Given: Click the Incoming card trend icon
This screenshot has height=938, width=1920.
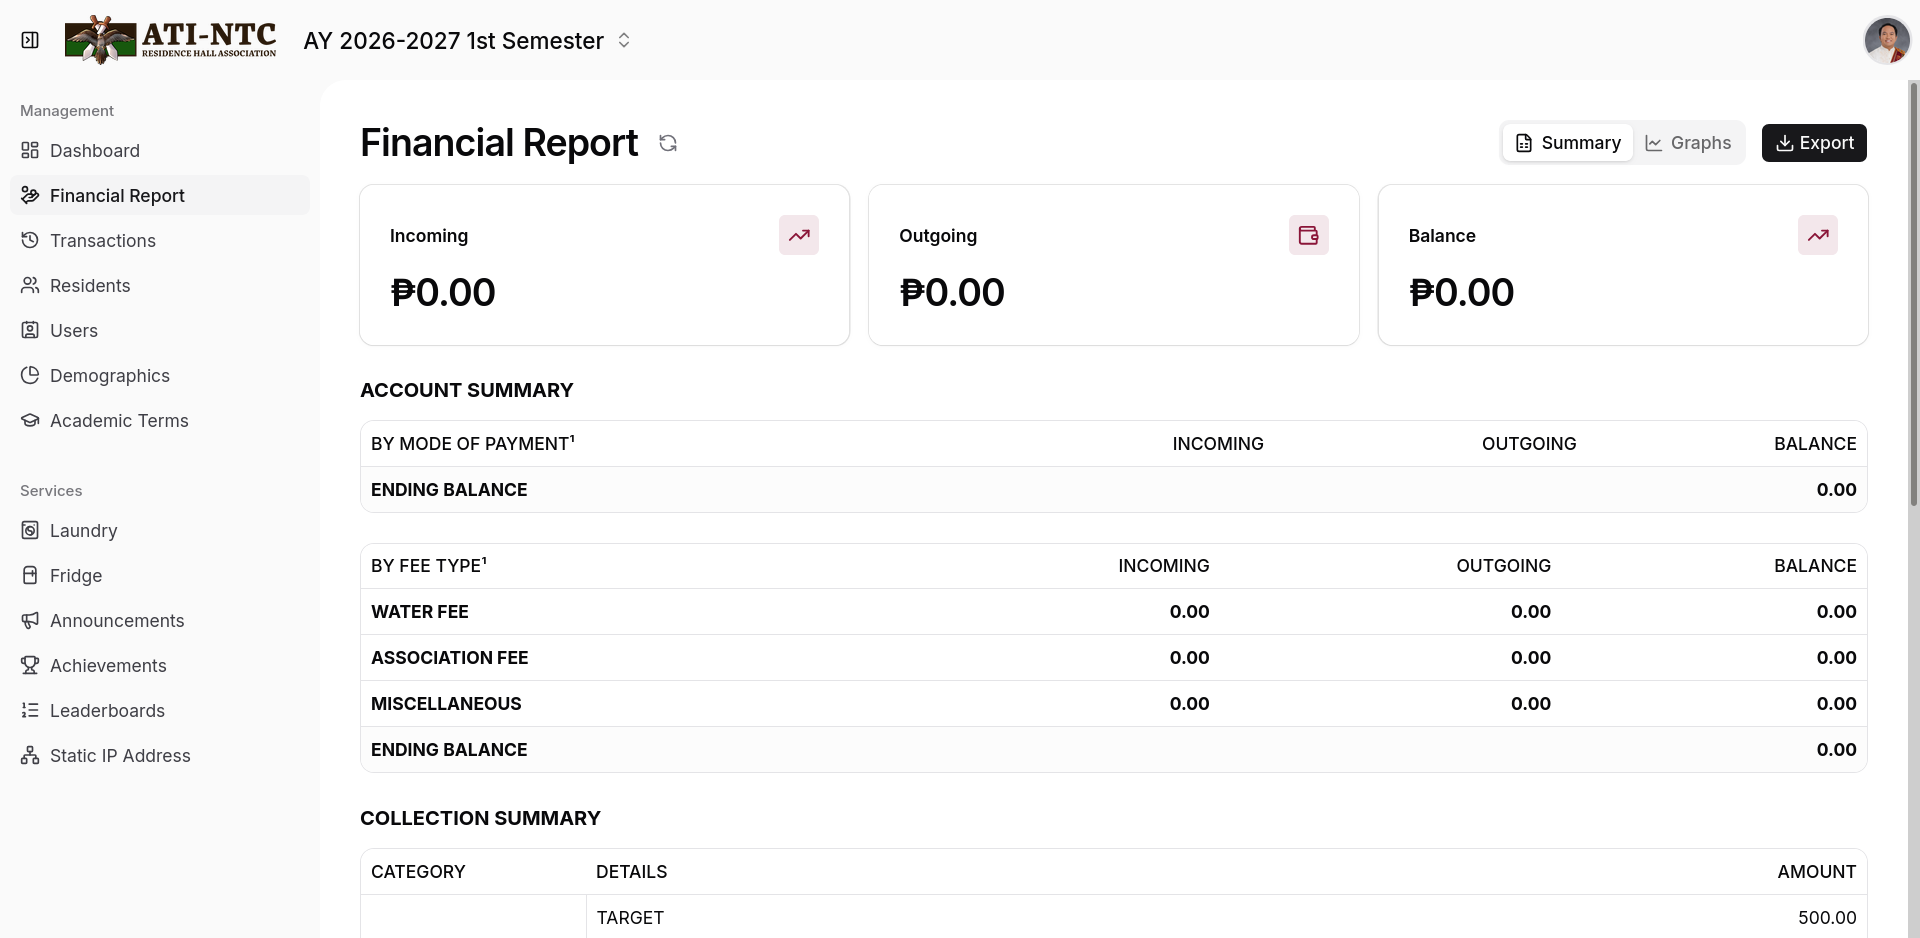Looking at the screenshot, I should pos(799,235).
